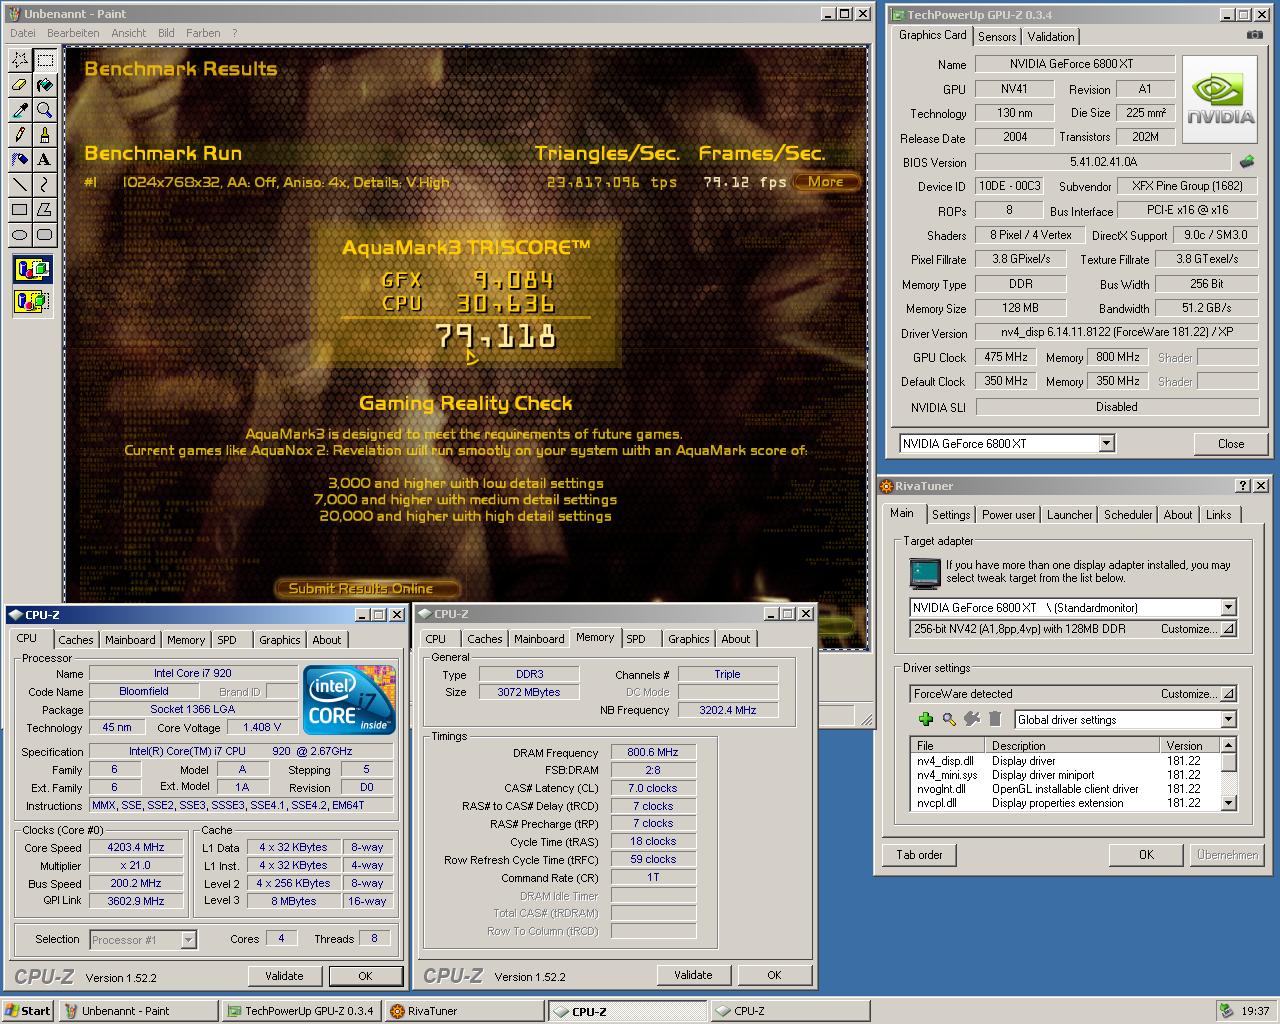
Task: Open SPD tab in right CPU-Z memory window
Action: click(636, 639)
